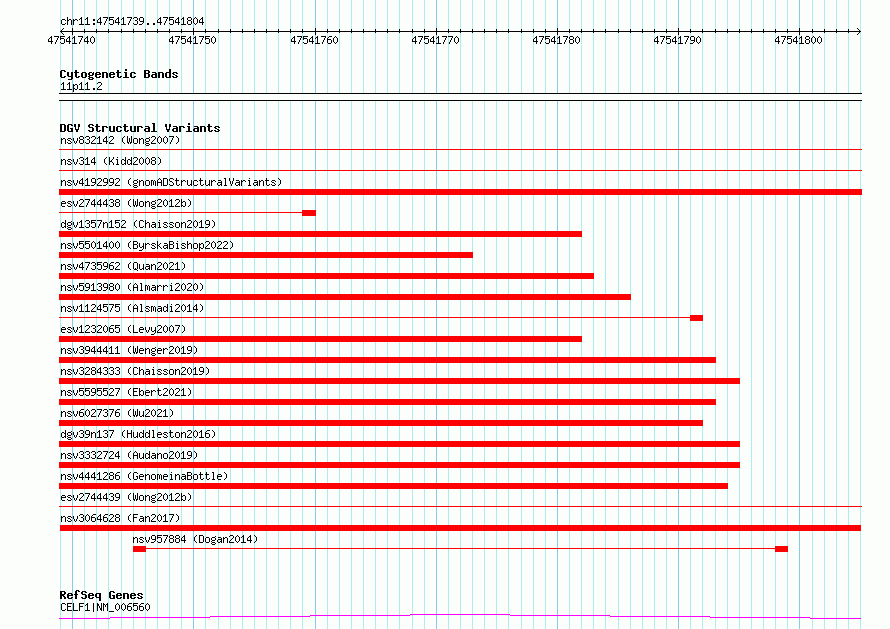Image resolution: width=890 pixels, height=629 pixels.
Task: Click the CELF1|NM_006560 gene label
Action: [x=105, y=607]
